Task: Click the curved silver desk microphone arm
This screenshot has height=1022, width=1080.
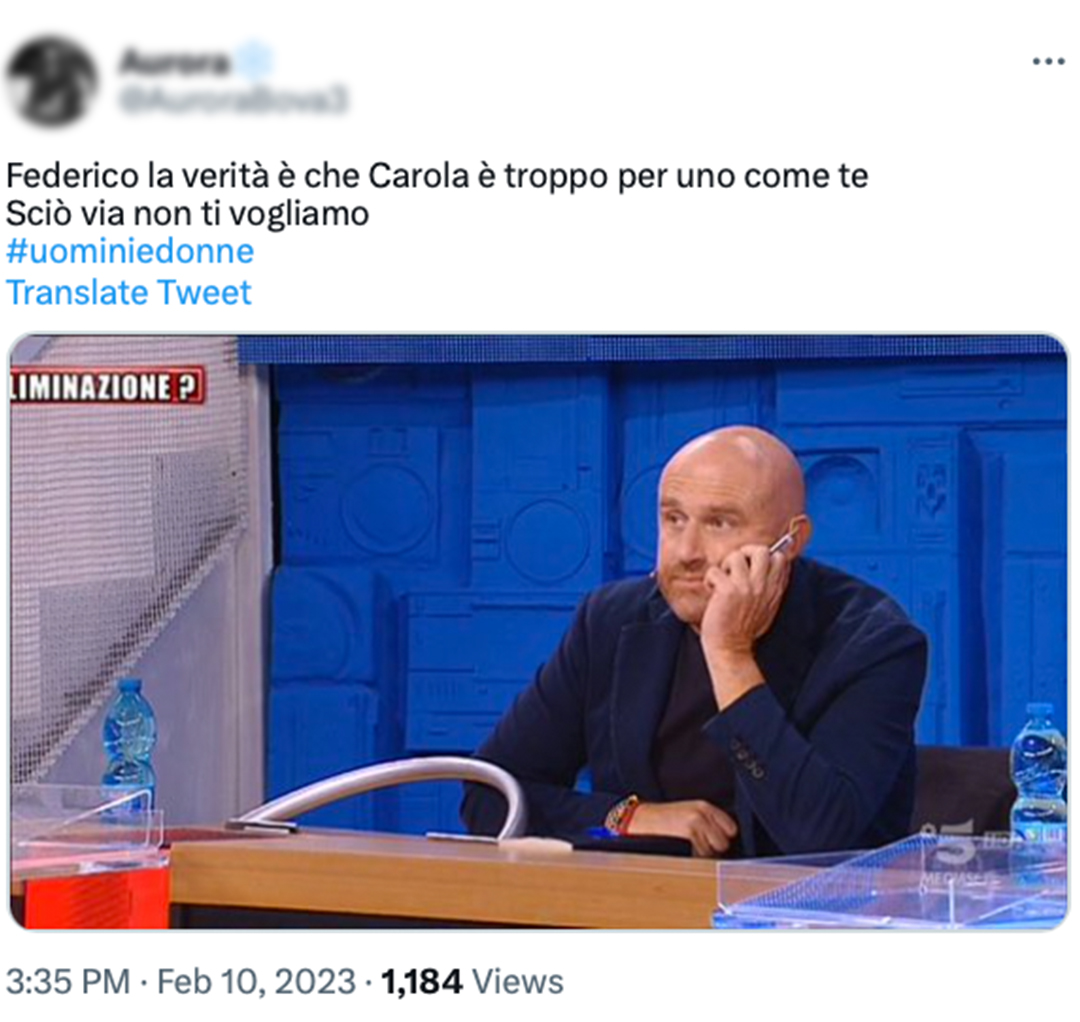Action: [379, 799]
